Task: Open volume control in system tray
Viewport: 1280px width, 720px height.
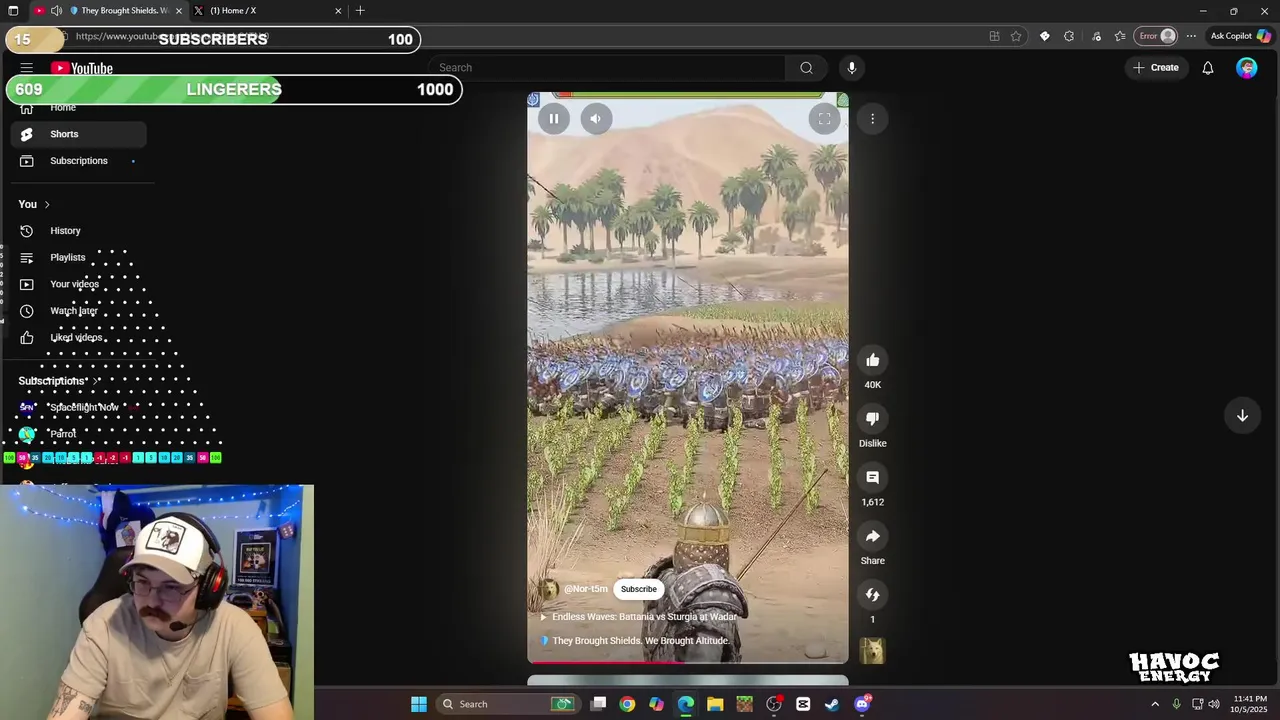Action: point(1214,704)
